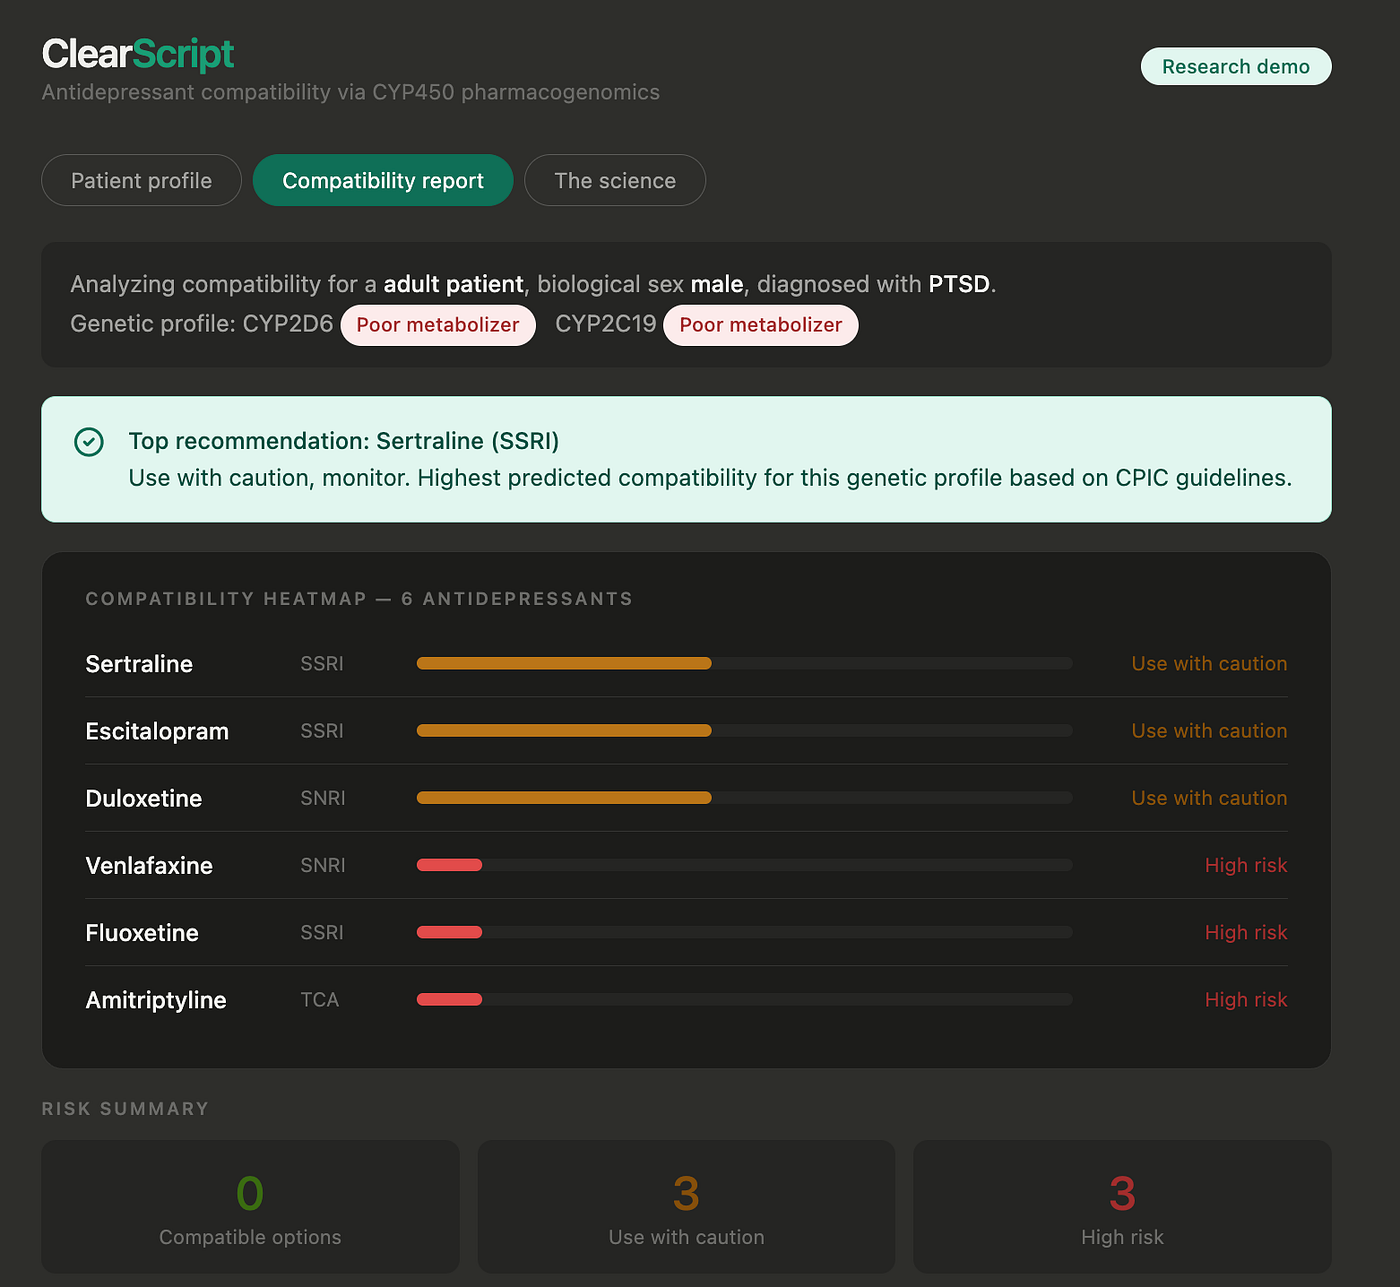This screenshot has height=1287, width=1400.
Task: Switch to The science tab
Action: 615,180
